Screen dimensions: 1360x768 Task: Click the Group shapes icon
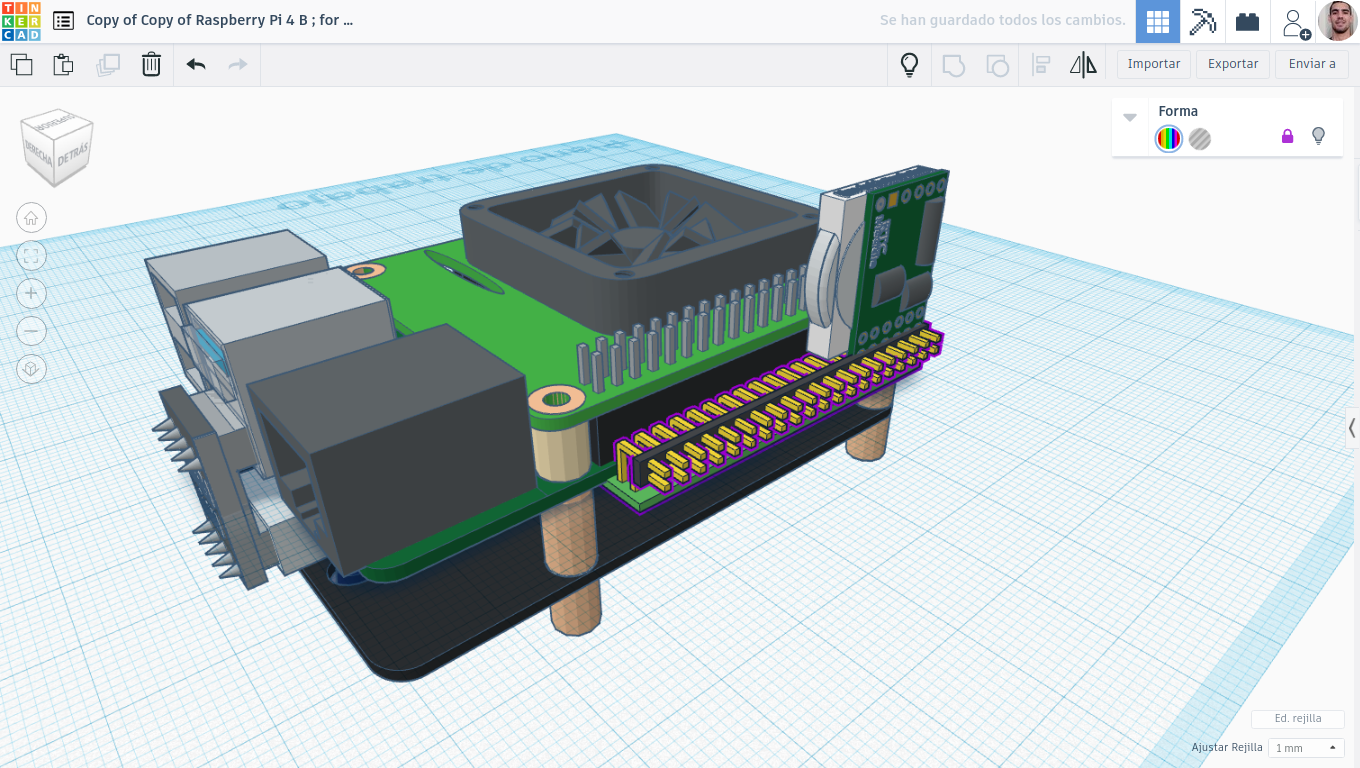coord(954,66)
